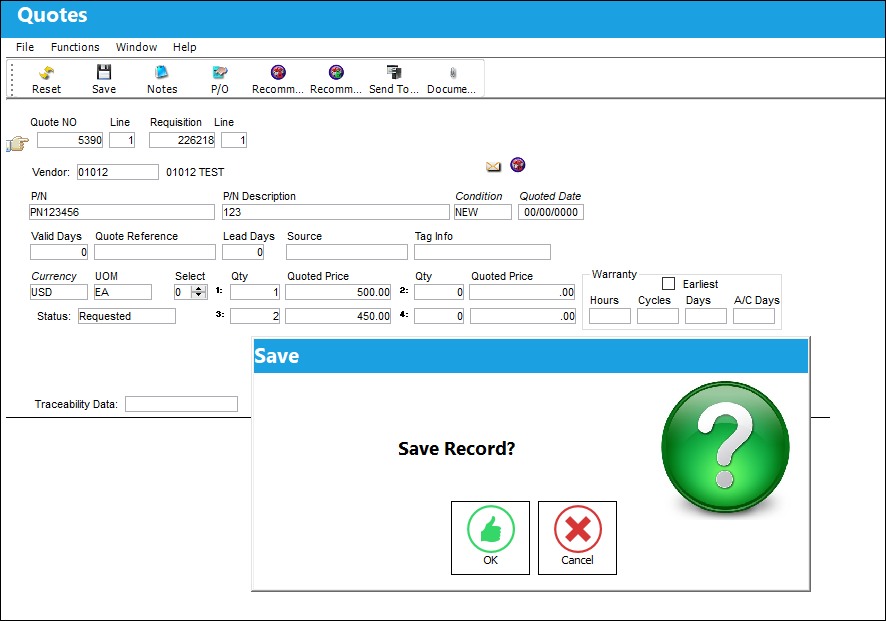Click the Quote NO field showing 5390
886x621 pixels.
pos(70,140)
